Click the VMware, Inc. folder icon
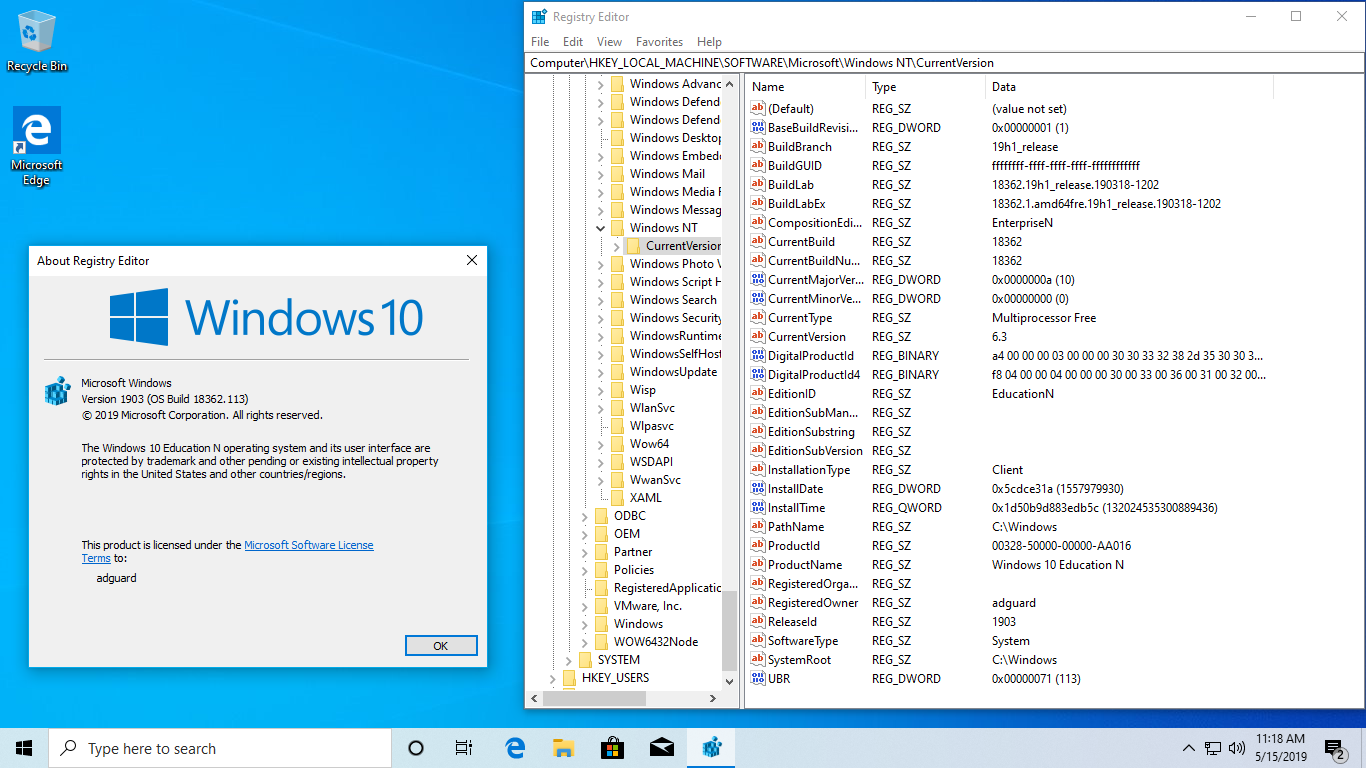Viewport: 1366px width, 768px height. point(602,606)
